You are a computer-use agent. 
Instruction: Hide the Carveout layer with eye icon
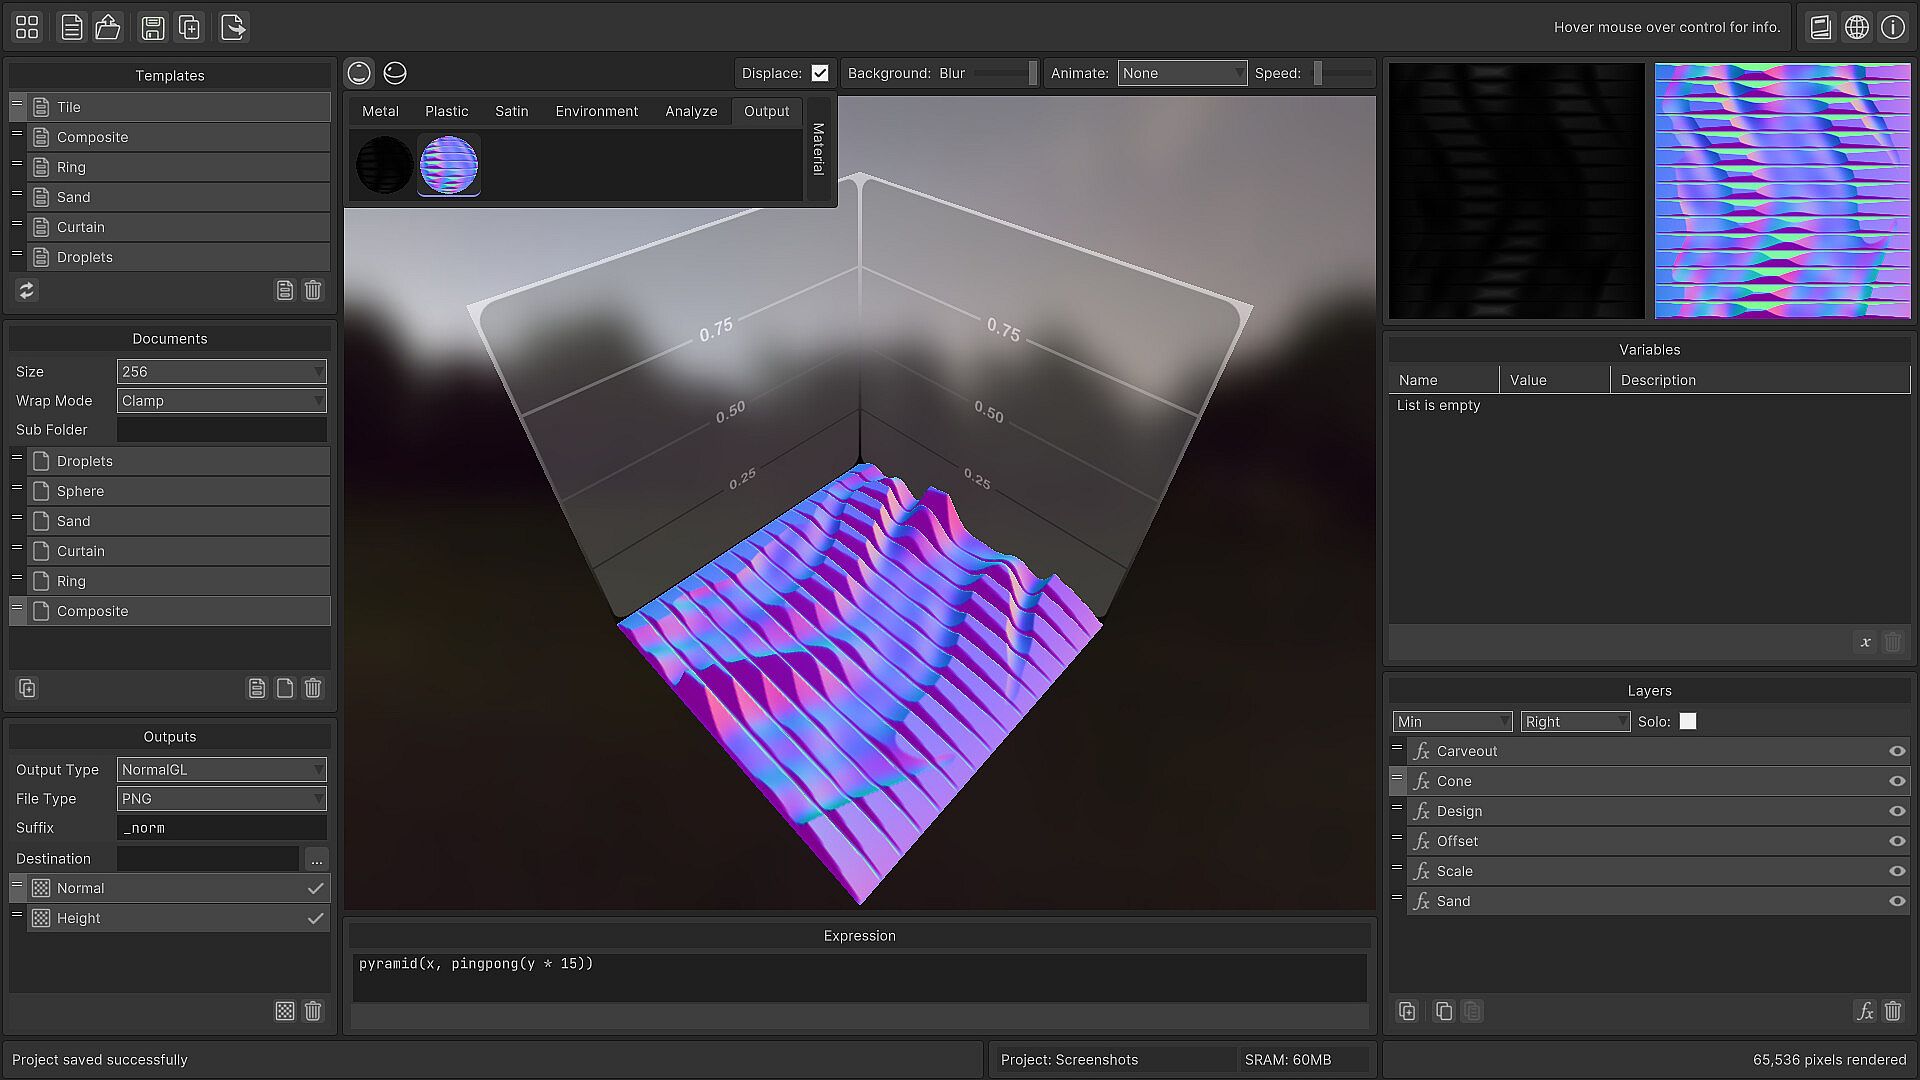[1897, 751]
